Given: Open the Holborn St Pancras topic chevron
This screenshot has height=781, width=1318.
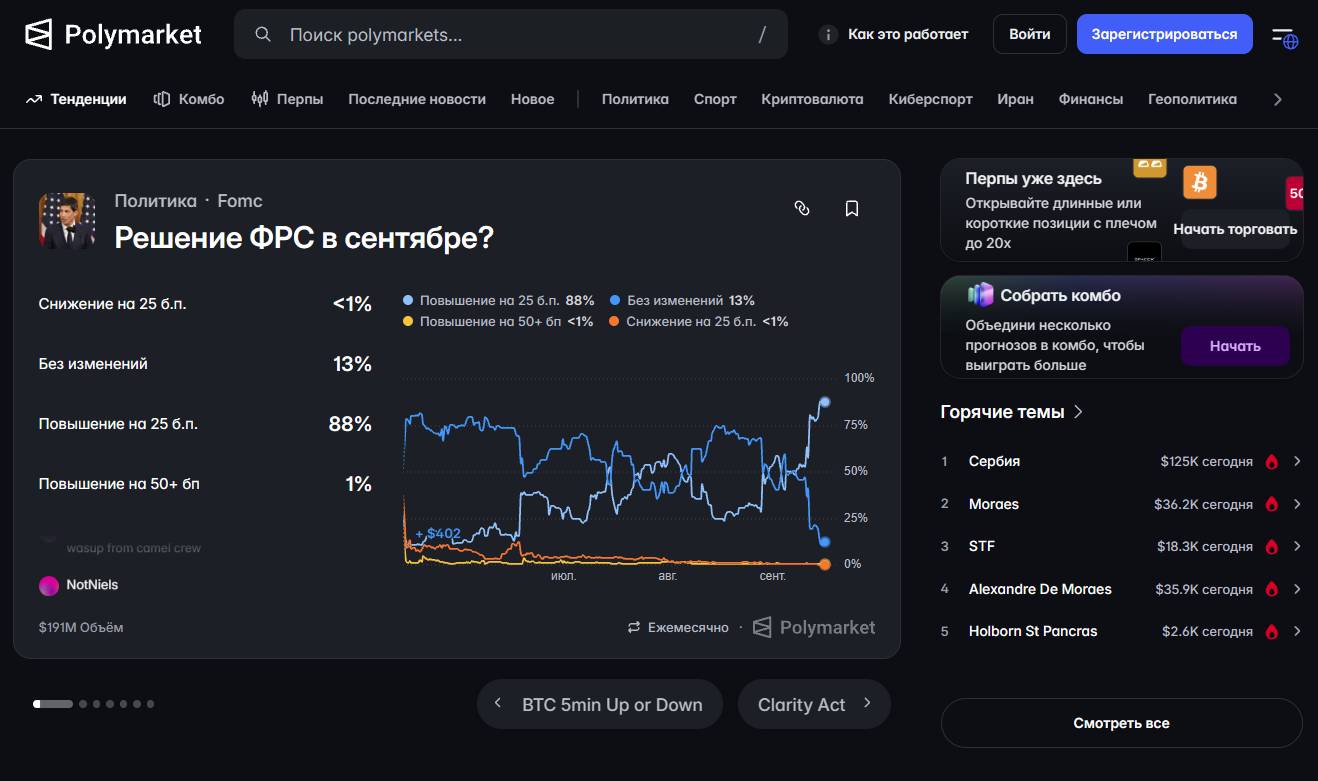Looking at the screenshot, I should (x=1297, y=631).
